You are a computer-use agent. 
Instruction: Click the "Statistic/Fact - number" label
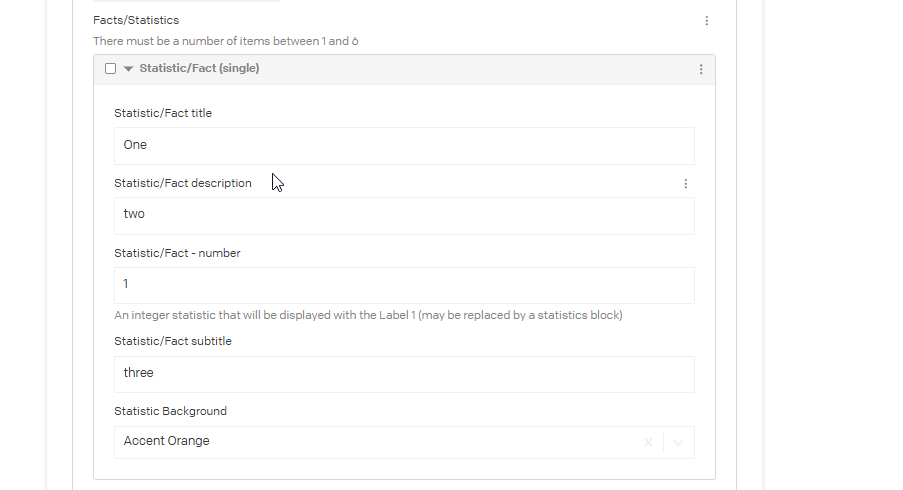point(177,254)
